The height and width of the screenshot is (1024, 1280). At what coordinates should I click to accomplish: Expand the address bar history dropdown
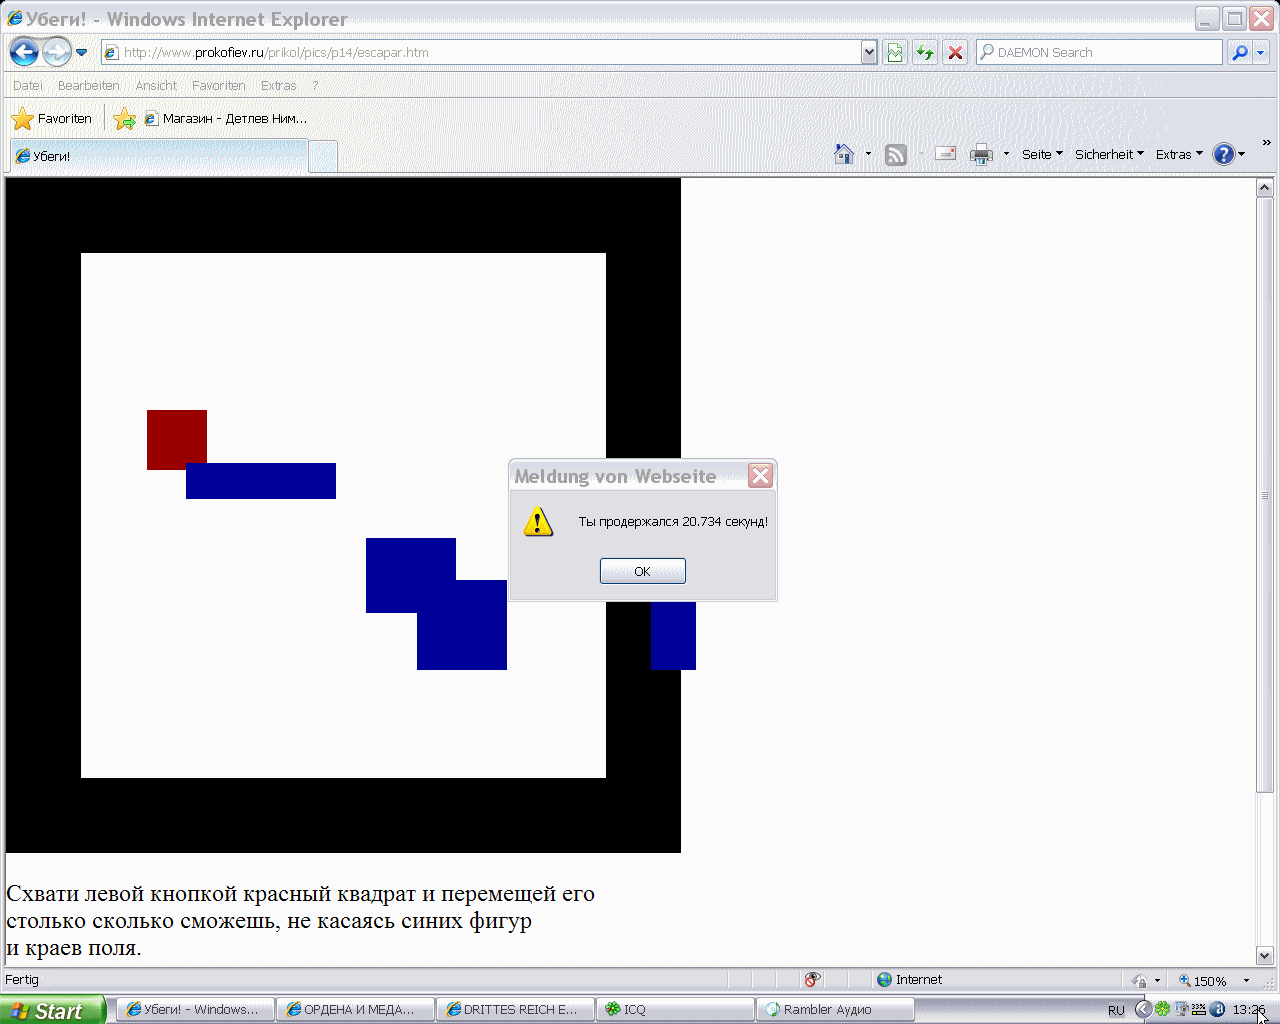[869, 52]
